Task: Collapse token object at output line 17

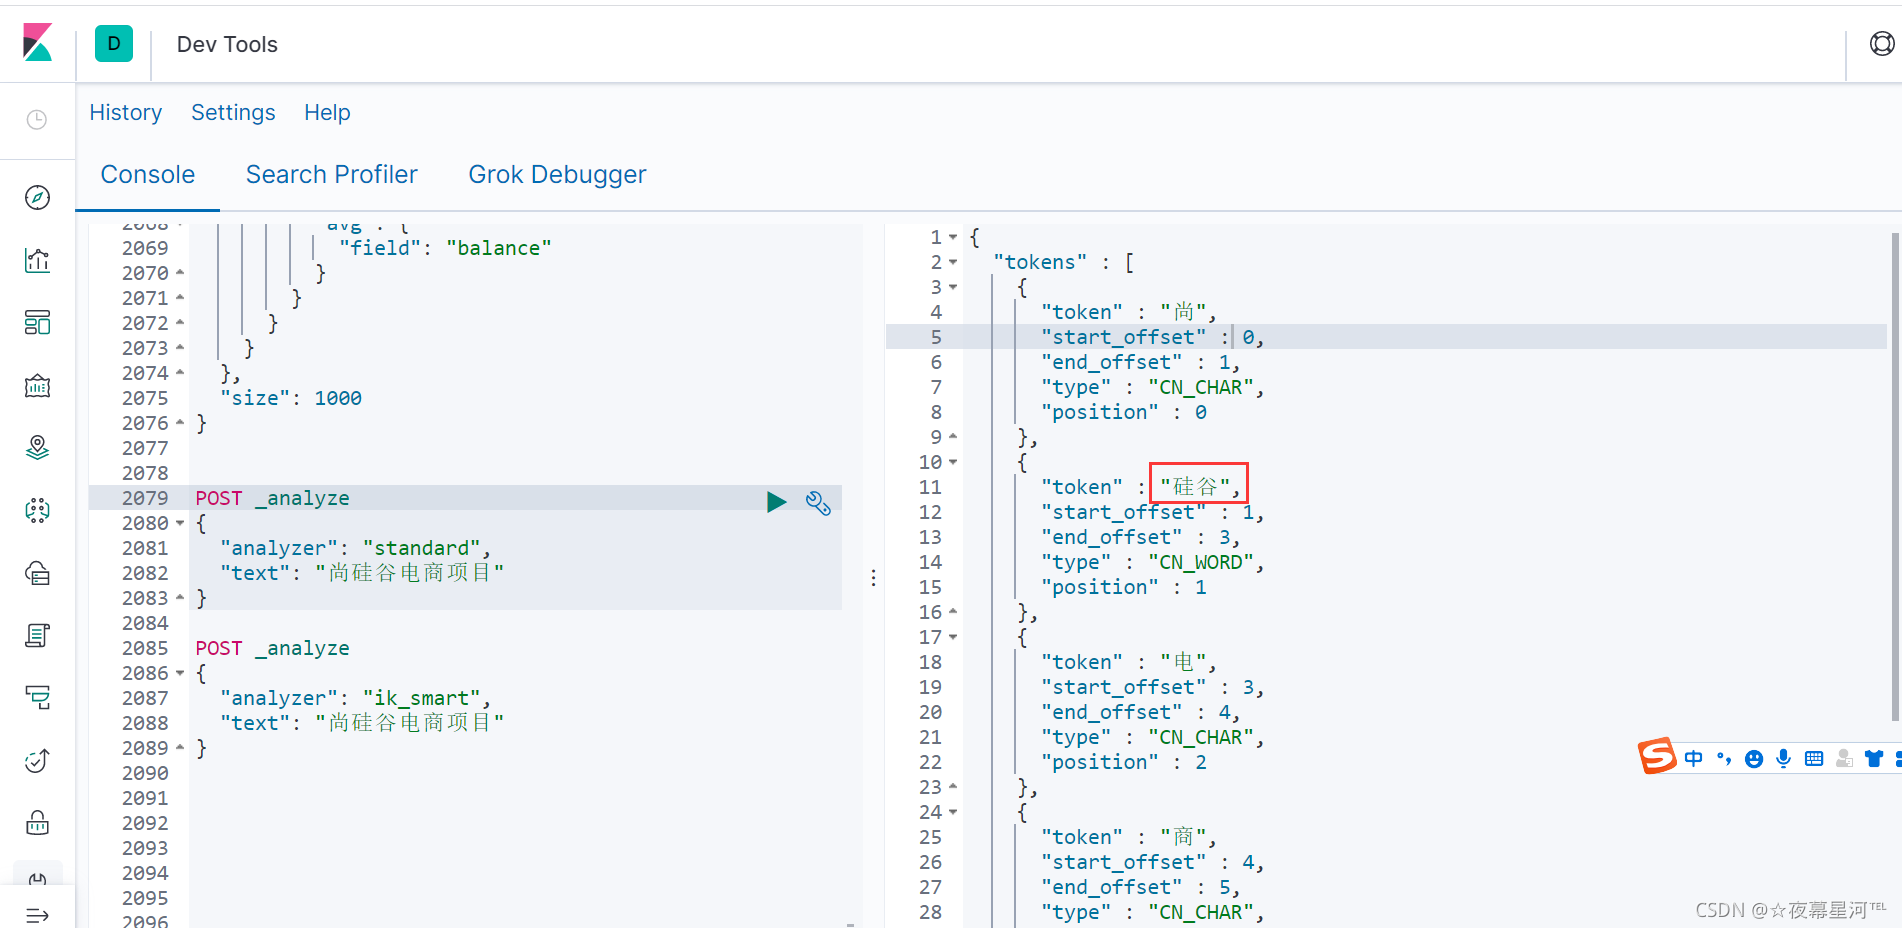Action: [x=953, y=637]
